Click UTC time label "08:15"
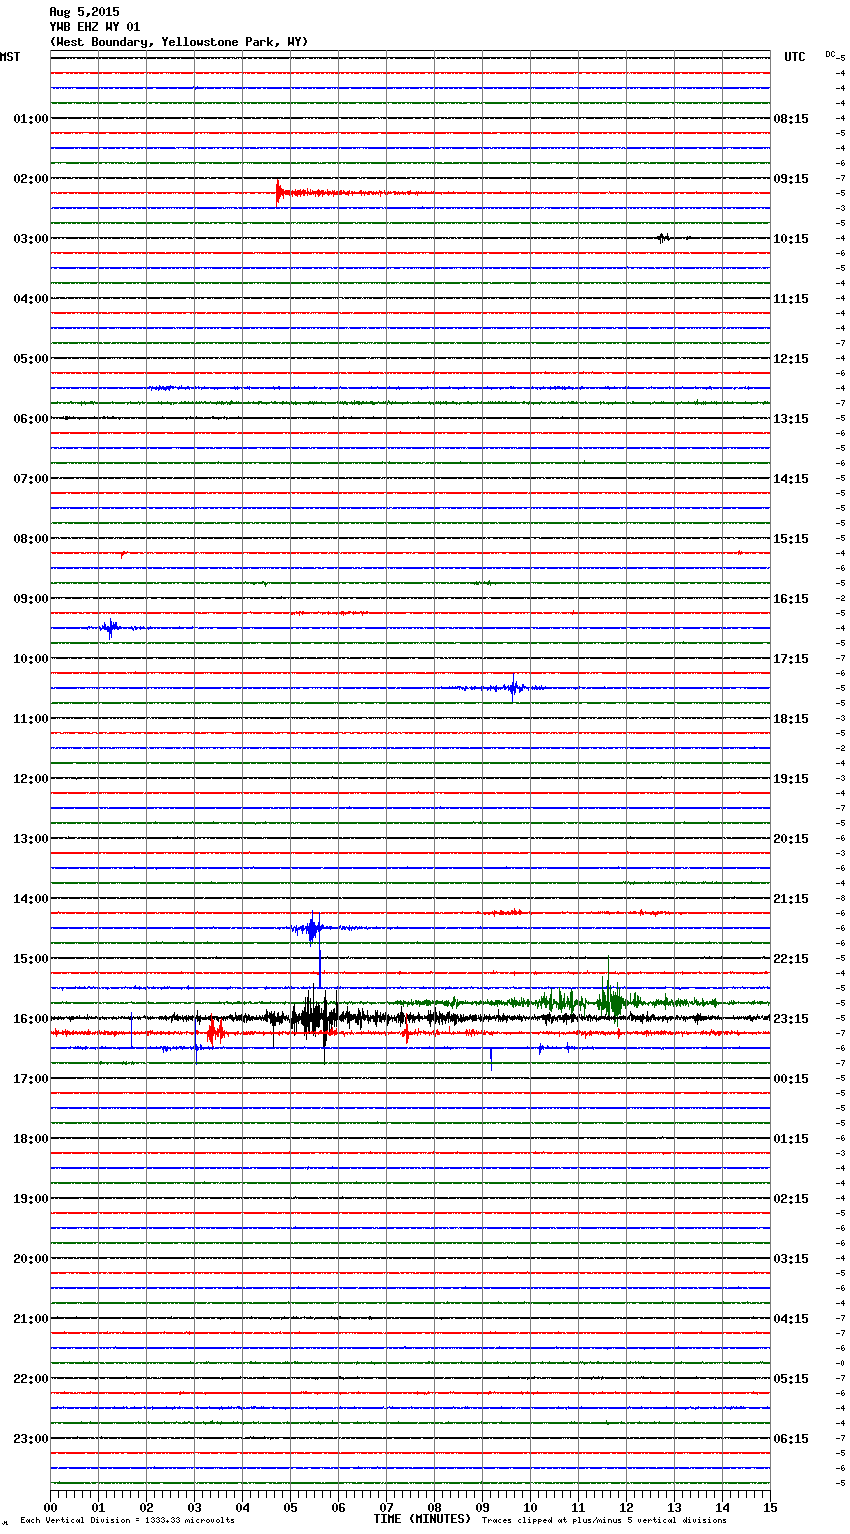 coord(791,119)
